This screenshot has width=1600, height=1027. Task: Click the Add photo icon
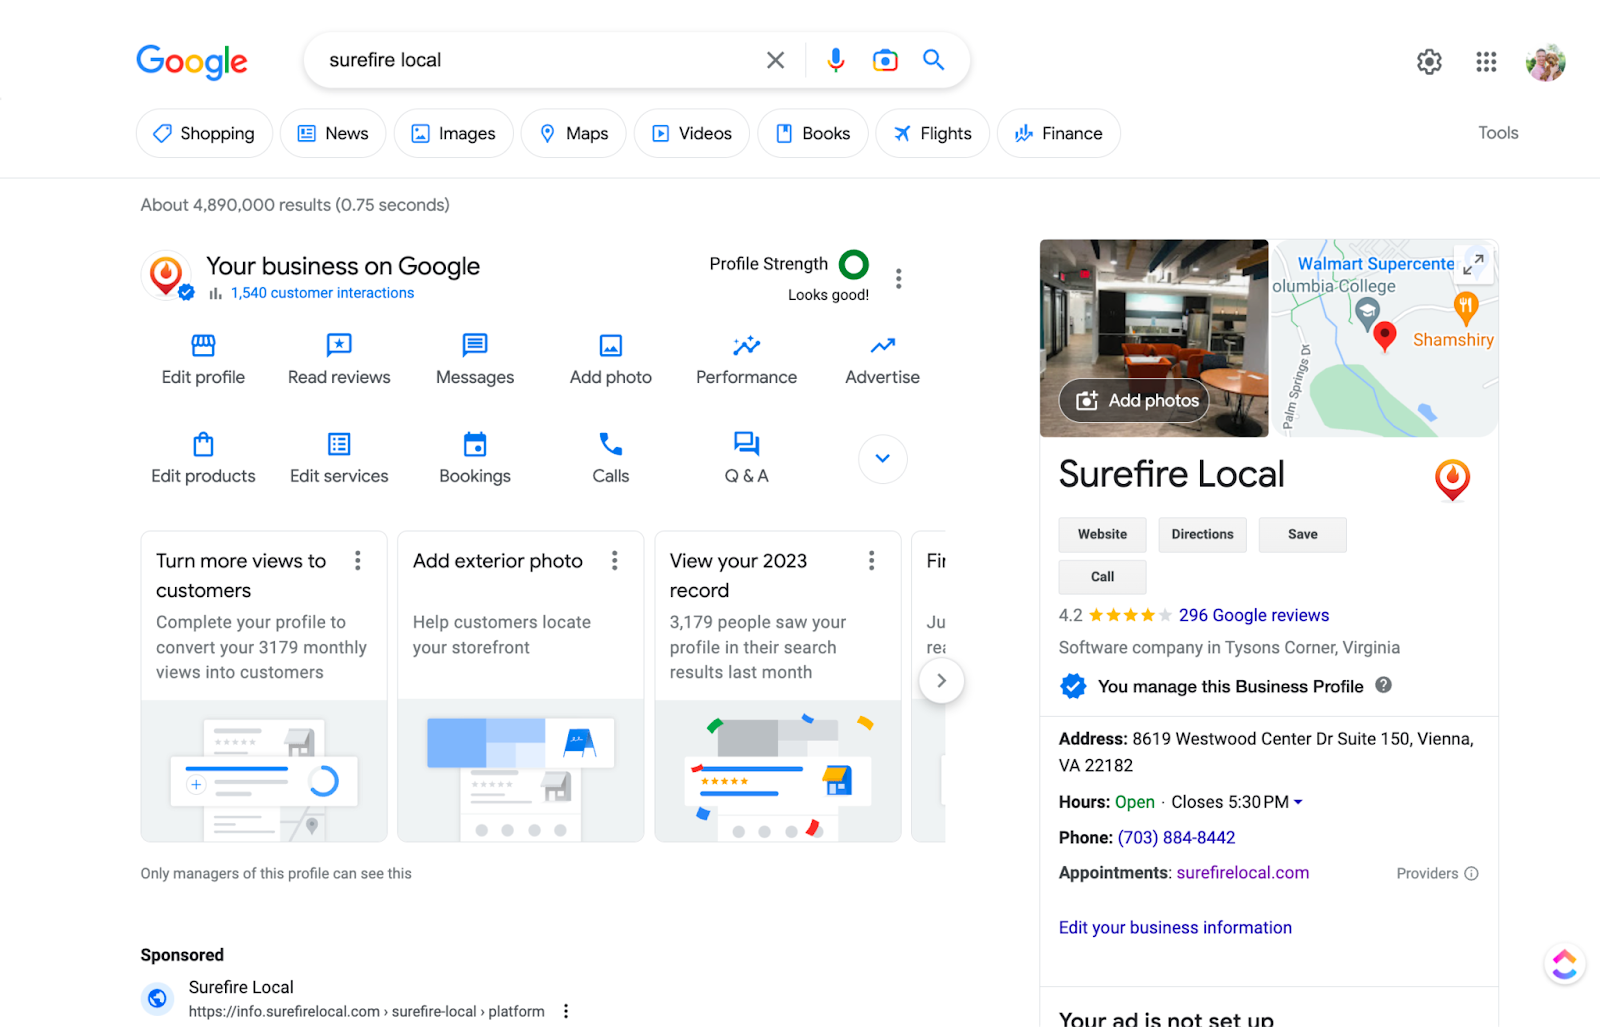(x=610, y=347)
